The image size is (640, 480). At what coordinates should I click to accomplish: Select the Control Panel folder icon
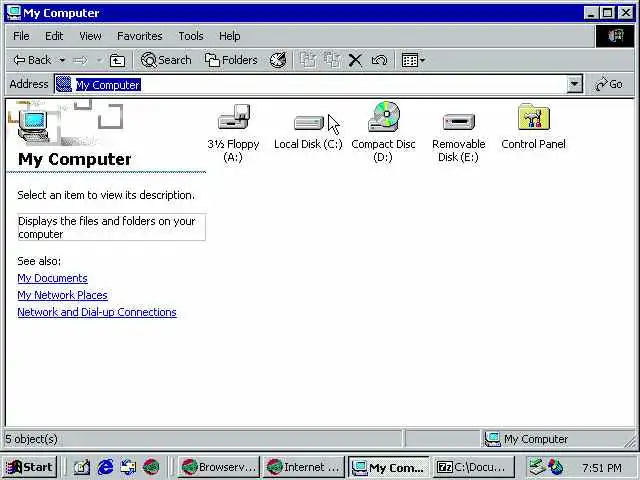tap(533, 117)
